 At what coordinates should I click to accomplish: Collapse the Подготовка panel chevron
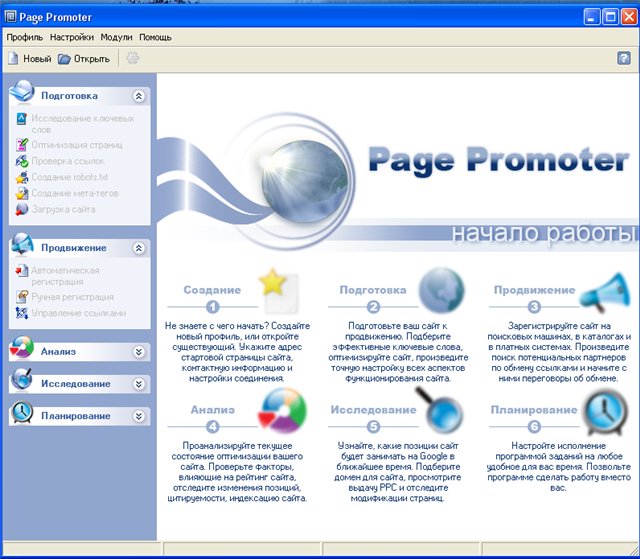click(139, 96)
